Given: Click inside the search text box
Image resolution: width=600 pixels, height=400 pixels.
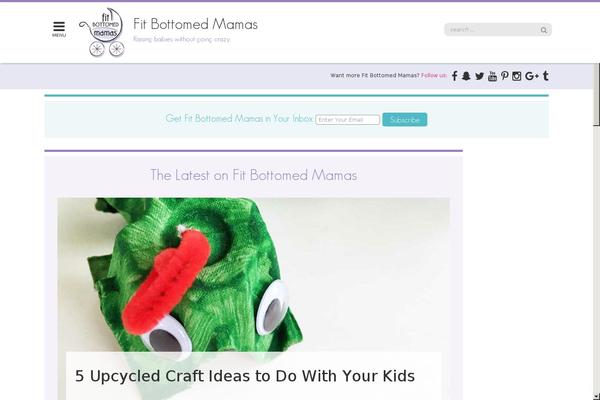Looking at the screenshot, I should click(492, 29).
